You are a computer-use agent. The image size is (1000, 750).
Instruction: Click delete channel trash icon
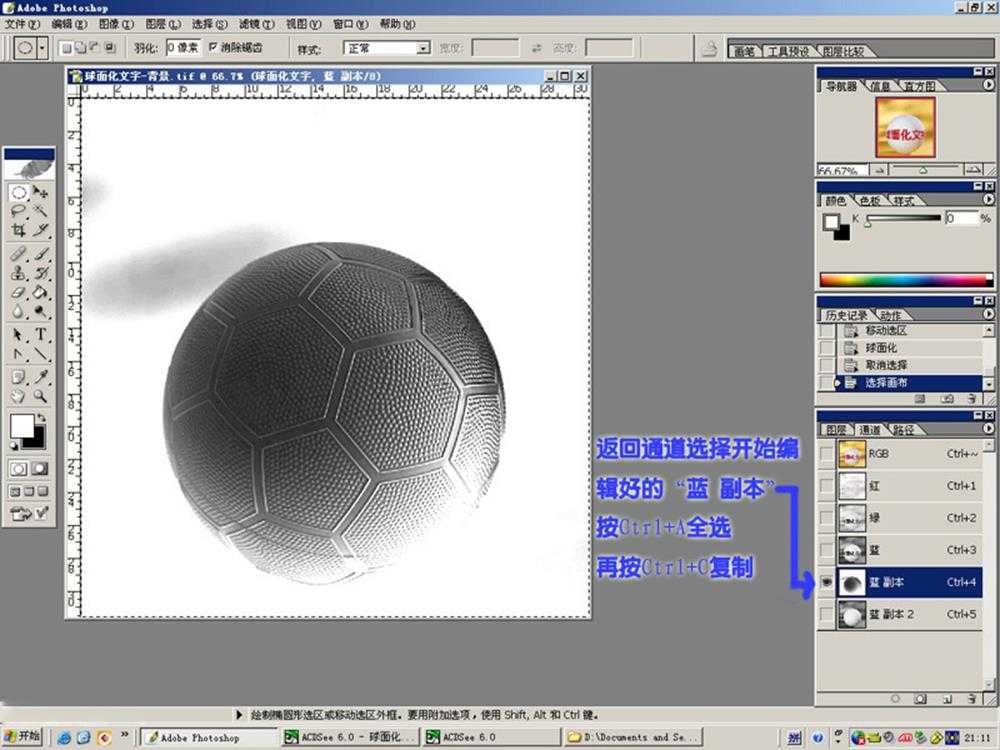click(x=972, y=698)
